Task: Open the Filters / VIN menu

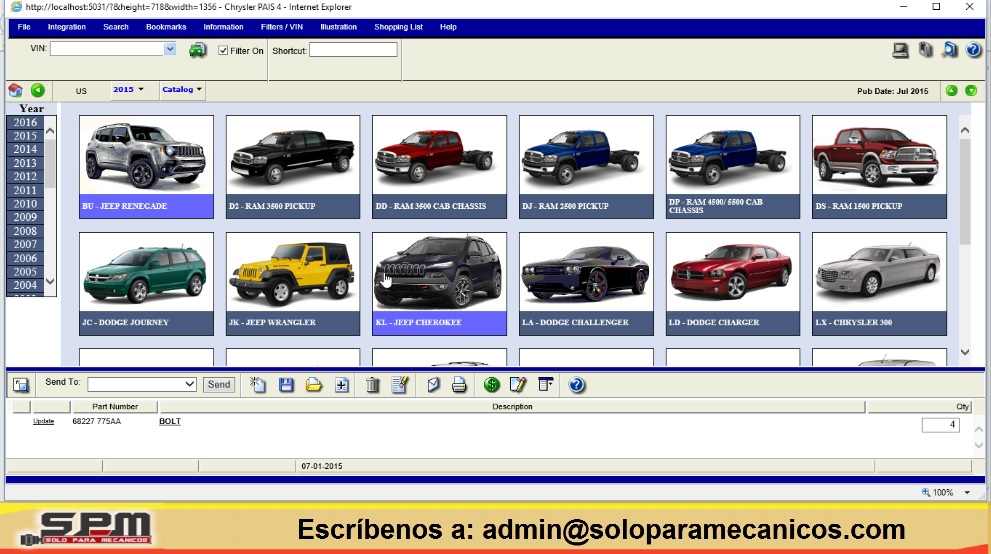Action: 282,27
